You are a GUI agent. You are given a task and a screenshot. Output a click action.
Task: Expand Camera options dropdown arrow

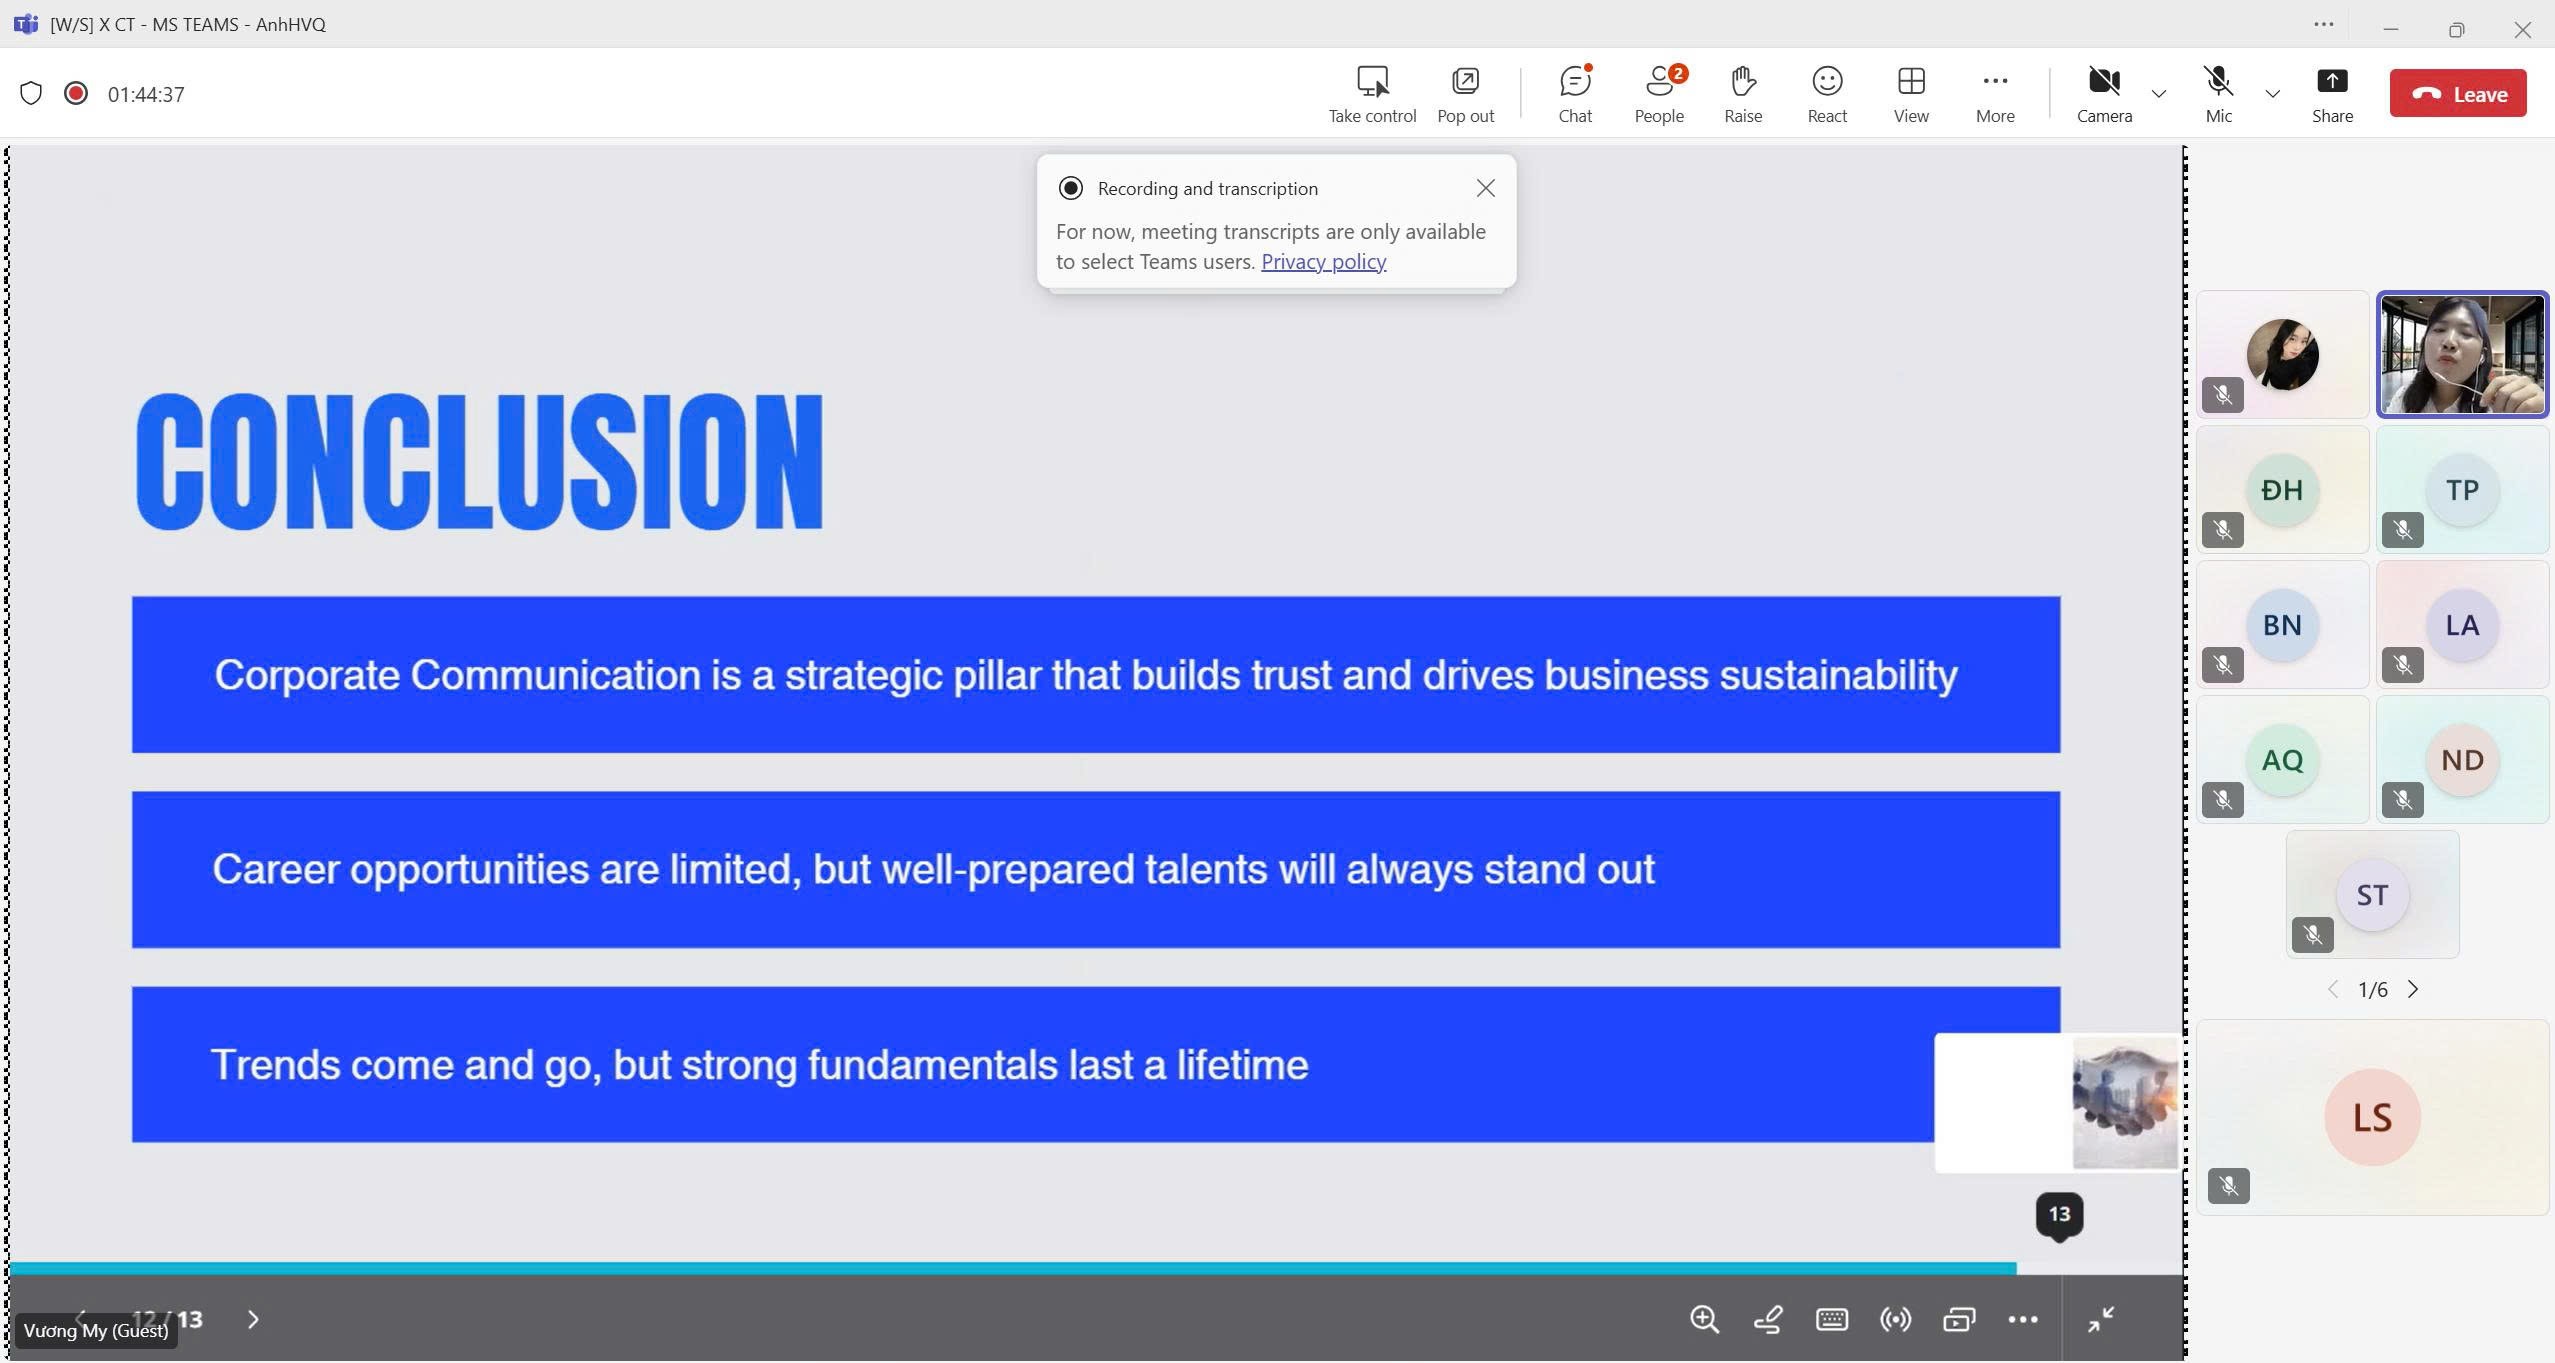pos(2159,94)
